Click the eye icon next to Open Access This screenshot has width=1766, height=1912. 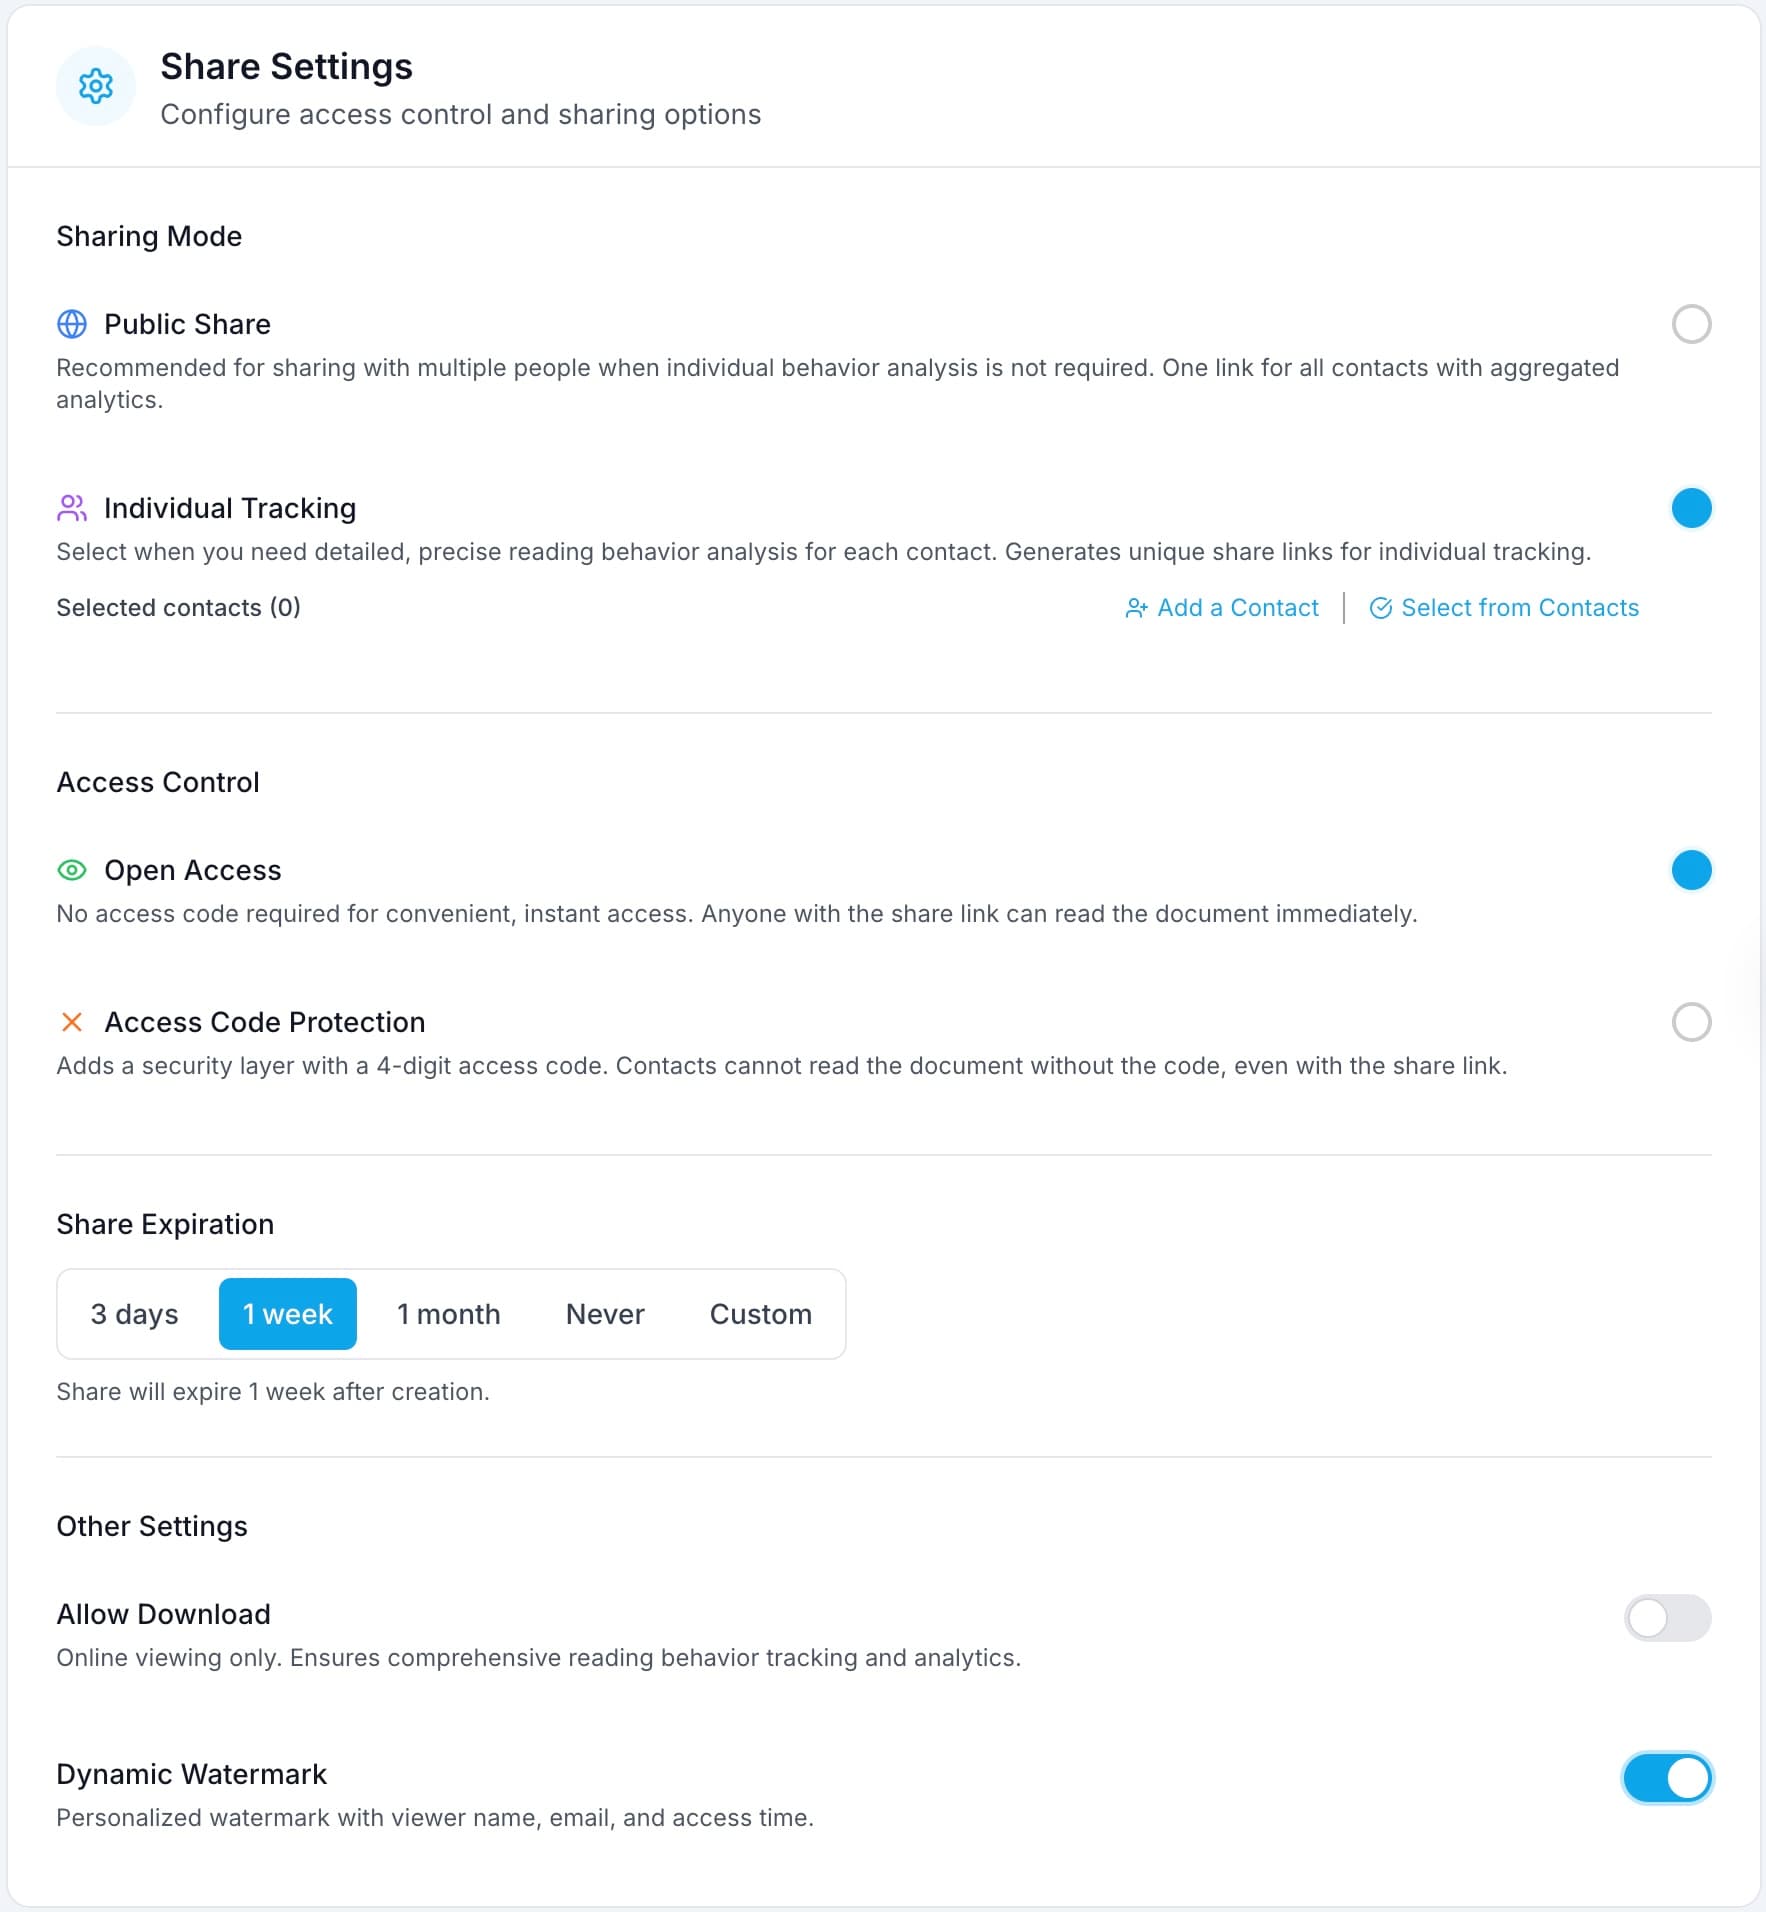coord(71,870)
